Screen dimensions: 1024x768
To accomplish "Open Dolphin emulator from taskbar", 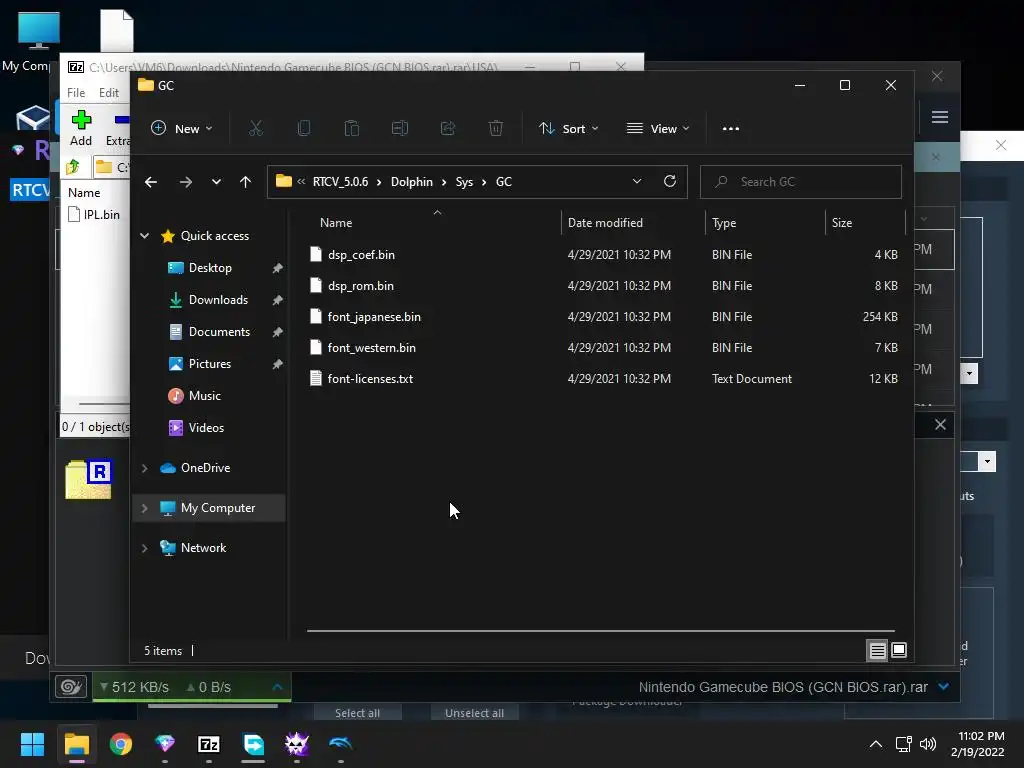I will (x=341, y=744).
